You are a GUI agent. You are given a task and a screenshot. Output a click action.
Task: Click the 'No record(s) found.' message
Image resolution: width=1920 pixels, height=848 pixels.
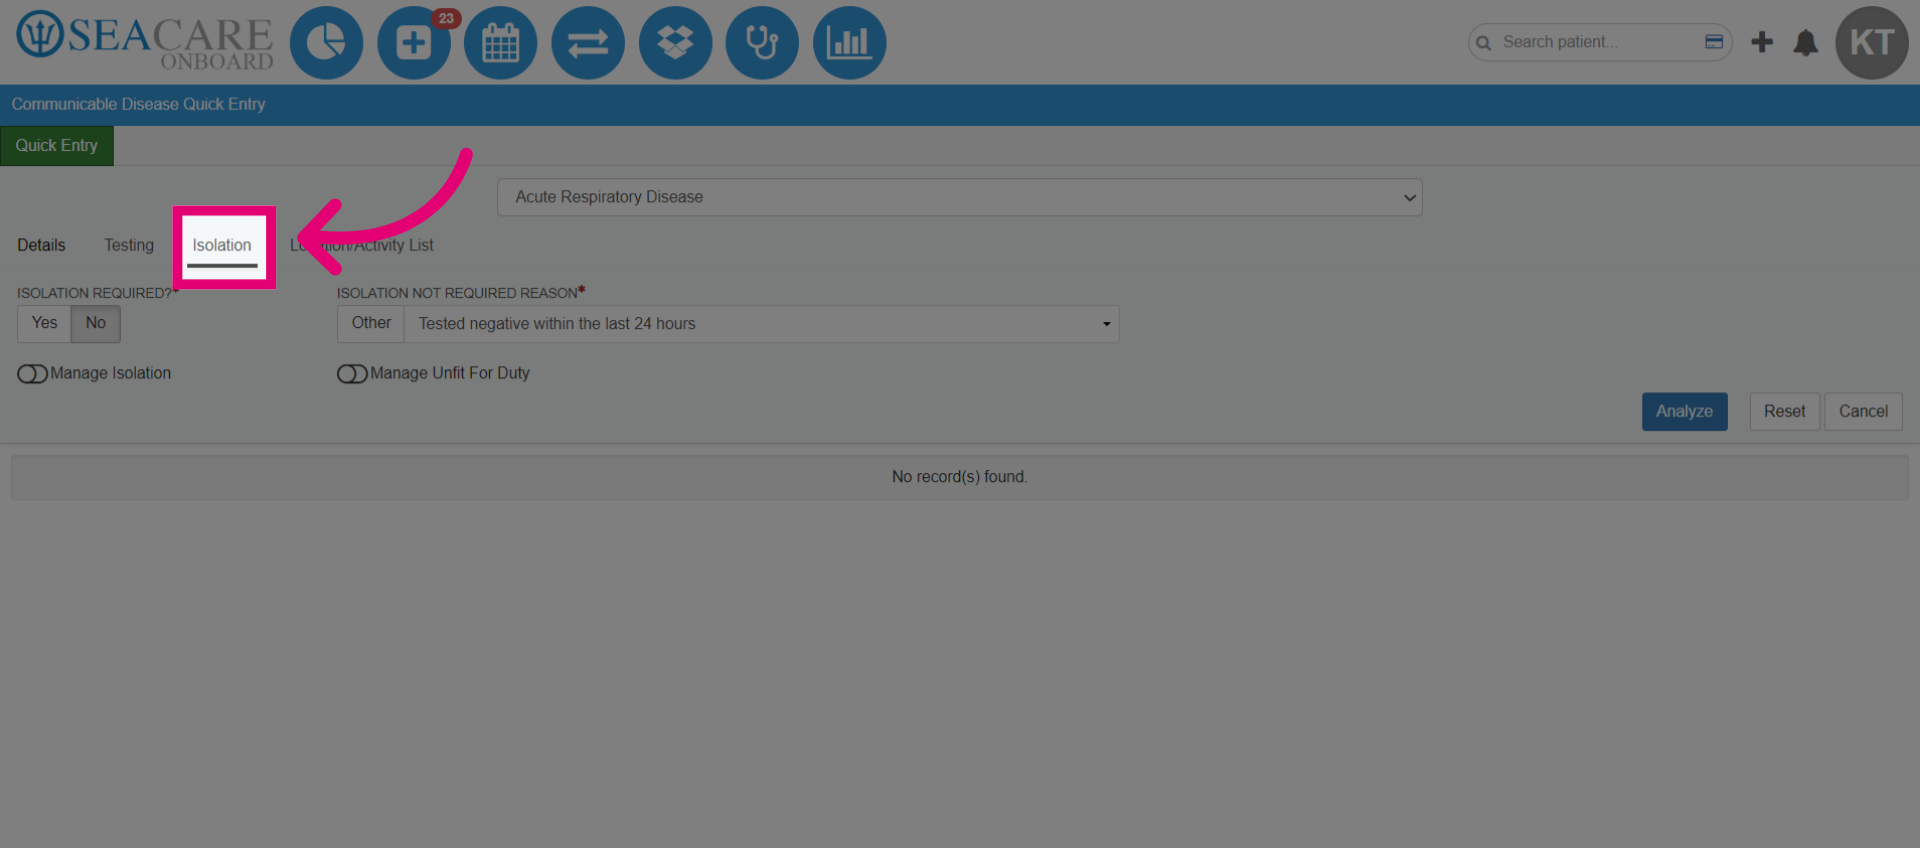pyautogui.click(x=960, y=477)
